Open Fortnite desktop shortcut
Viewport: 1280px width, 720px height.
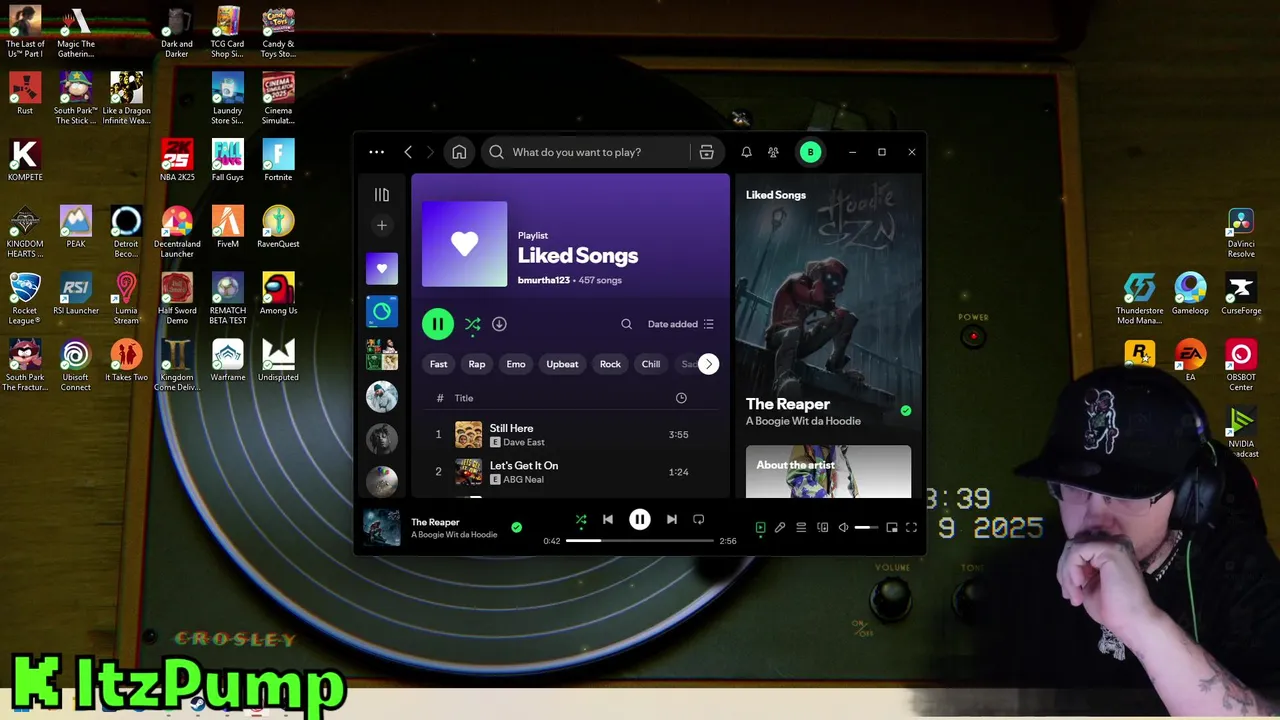click(278, 160)
